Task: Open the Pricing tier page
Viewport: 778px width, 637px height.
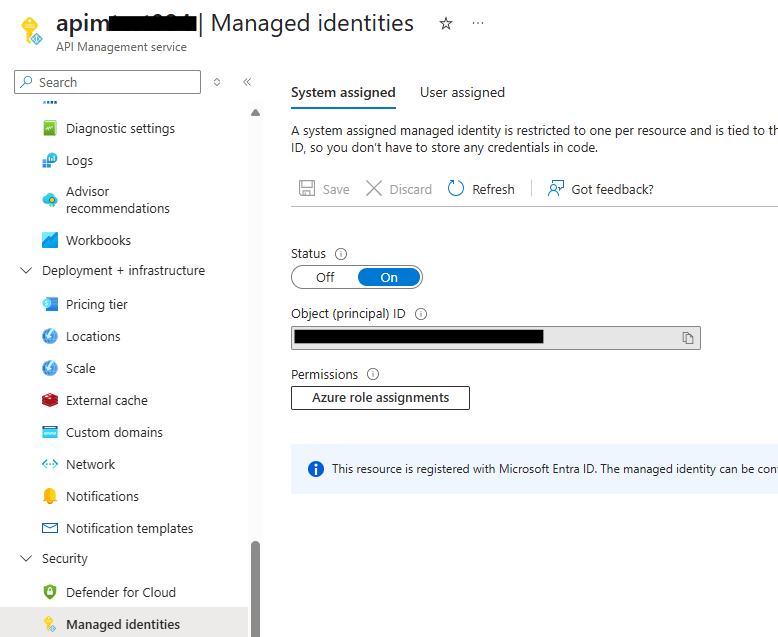Action: (x=97, y=304)
